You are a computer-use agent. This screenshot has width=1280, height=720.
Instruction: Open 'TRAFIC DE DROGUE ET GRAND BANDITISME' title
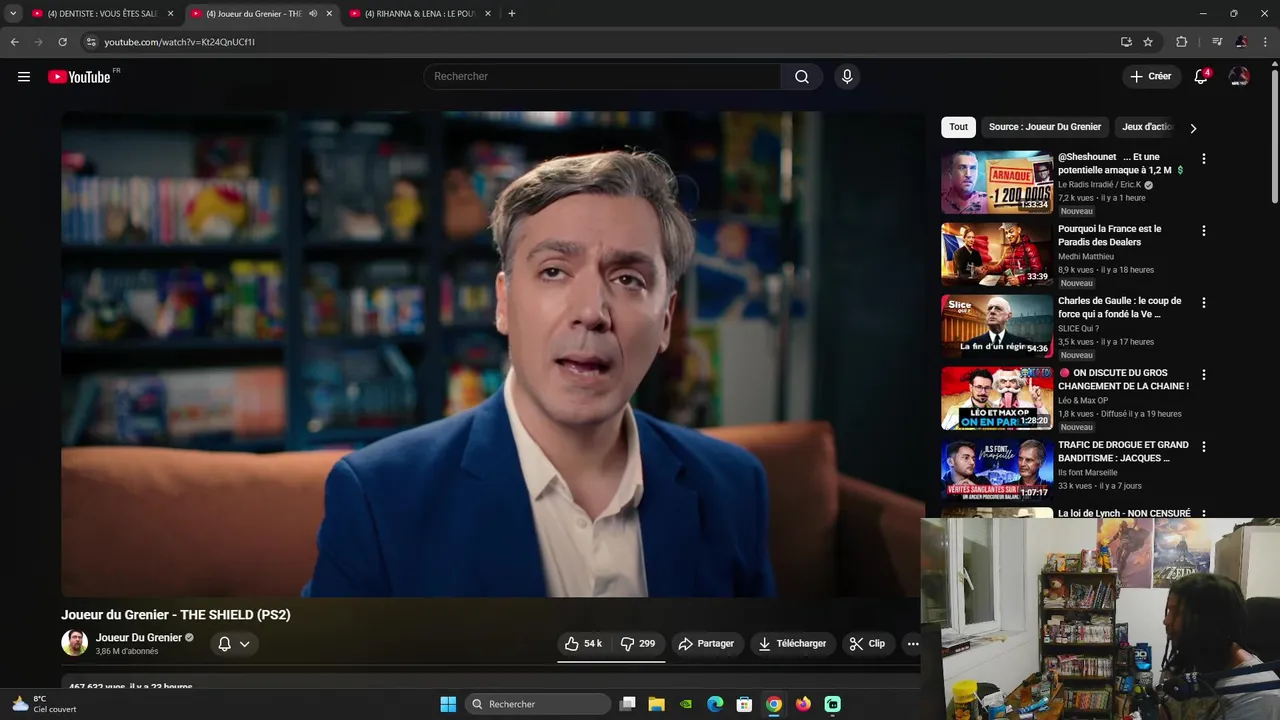coord(1123,452)
